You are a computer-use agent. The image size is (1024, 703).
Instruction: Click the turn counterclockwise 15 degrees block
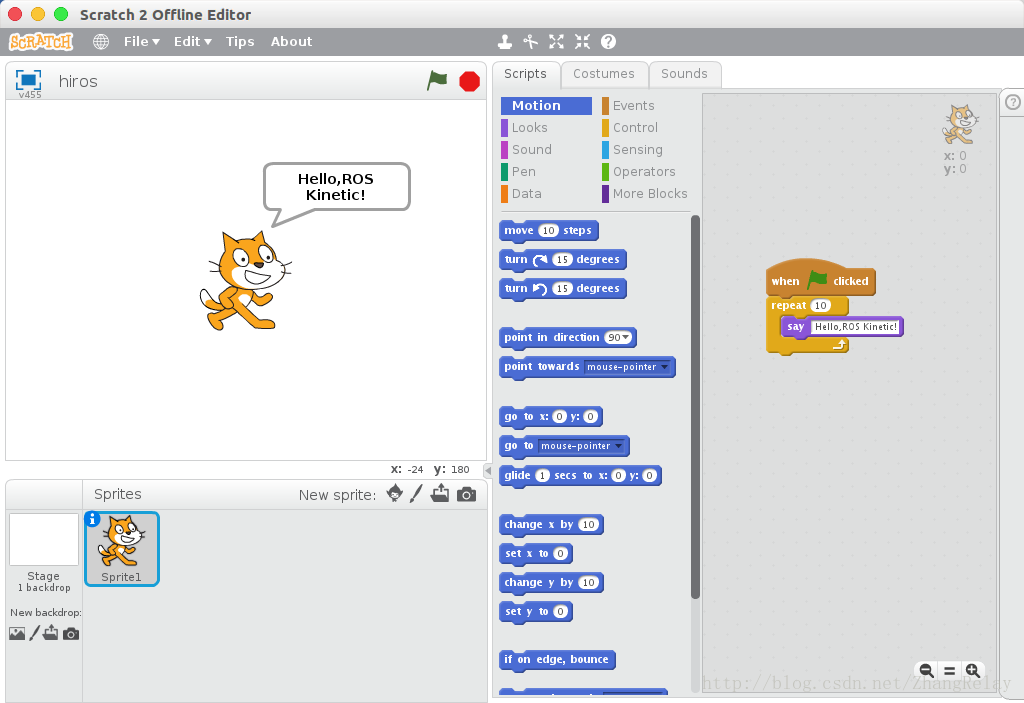point(562,289)
